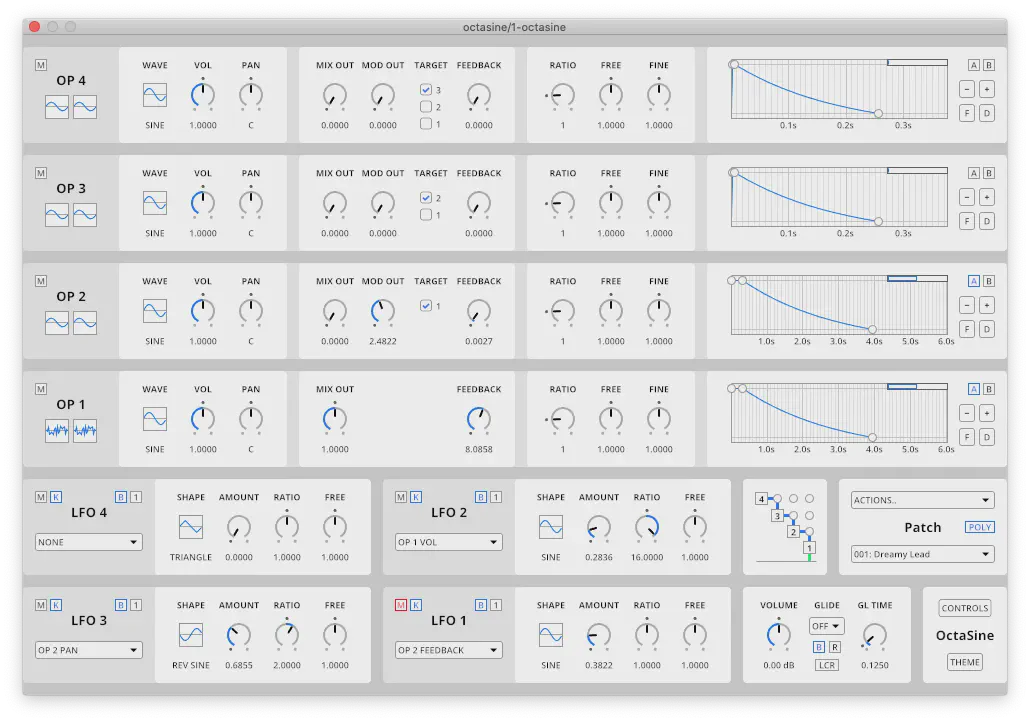Open the LFO 4 target dropdown set to NONE
This screenshot has width=1030, height=722.
coord(89,542)
